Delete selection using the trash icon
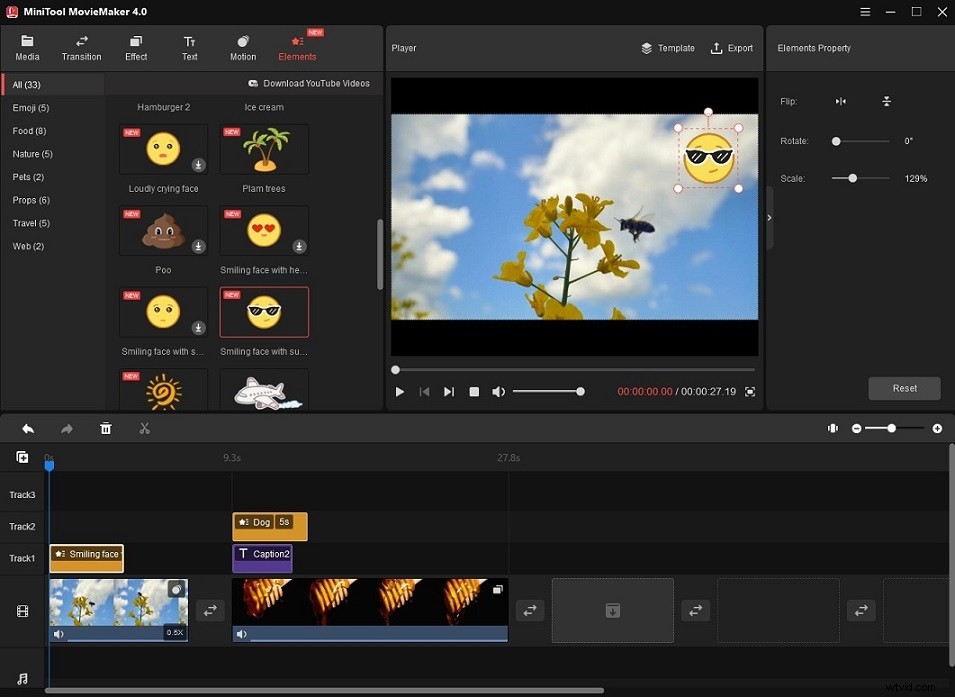This screenshot has width=955, height=697. (x=105, y=428)
